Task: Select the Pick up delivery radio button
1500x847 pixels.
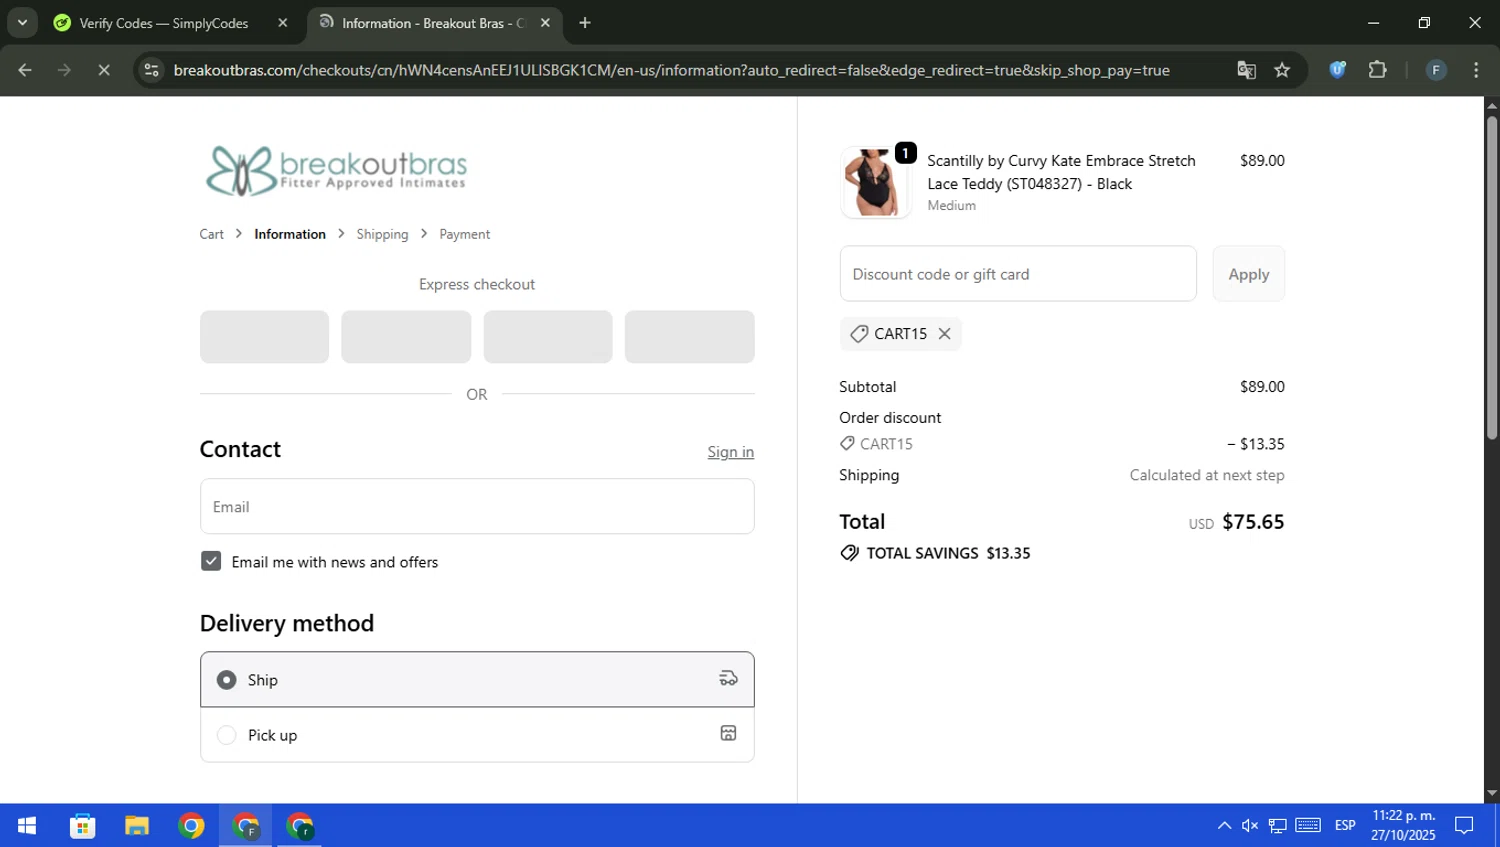Action: (x=227, y=735)
